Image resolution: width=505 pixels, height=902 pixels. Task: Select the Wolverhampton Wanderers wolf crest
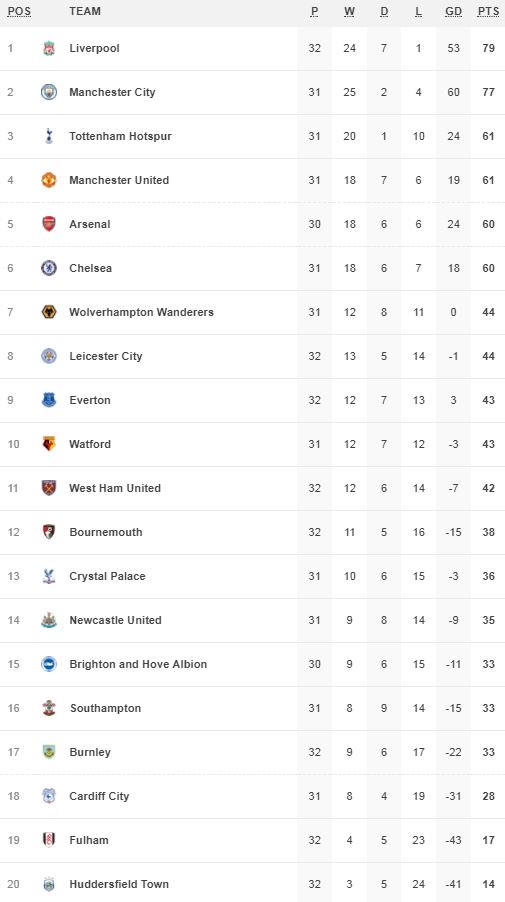click(x=49, y=312)
